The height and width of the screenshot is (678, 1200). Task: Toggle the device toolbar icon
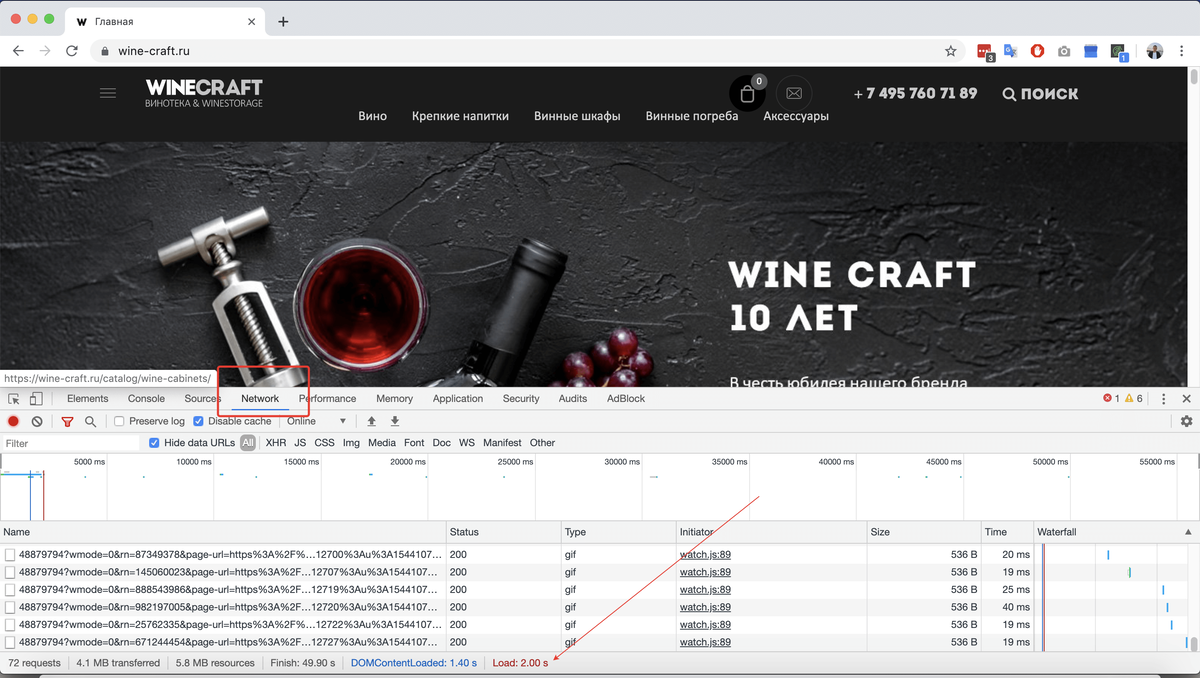(x=36, y=398)
